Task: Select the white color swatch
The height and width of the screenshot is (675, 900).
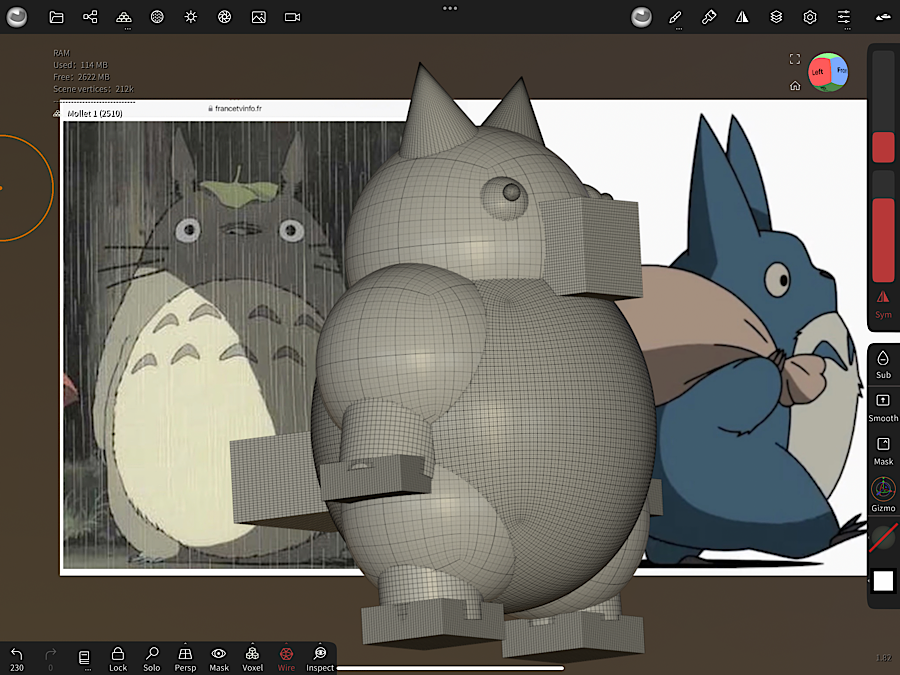Action: [x=883, y=580]
